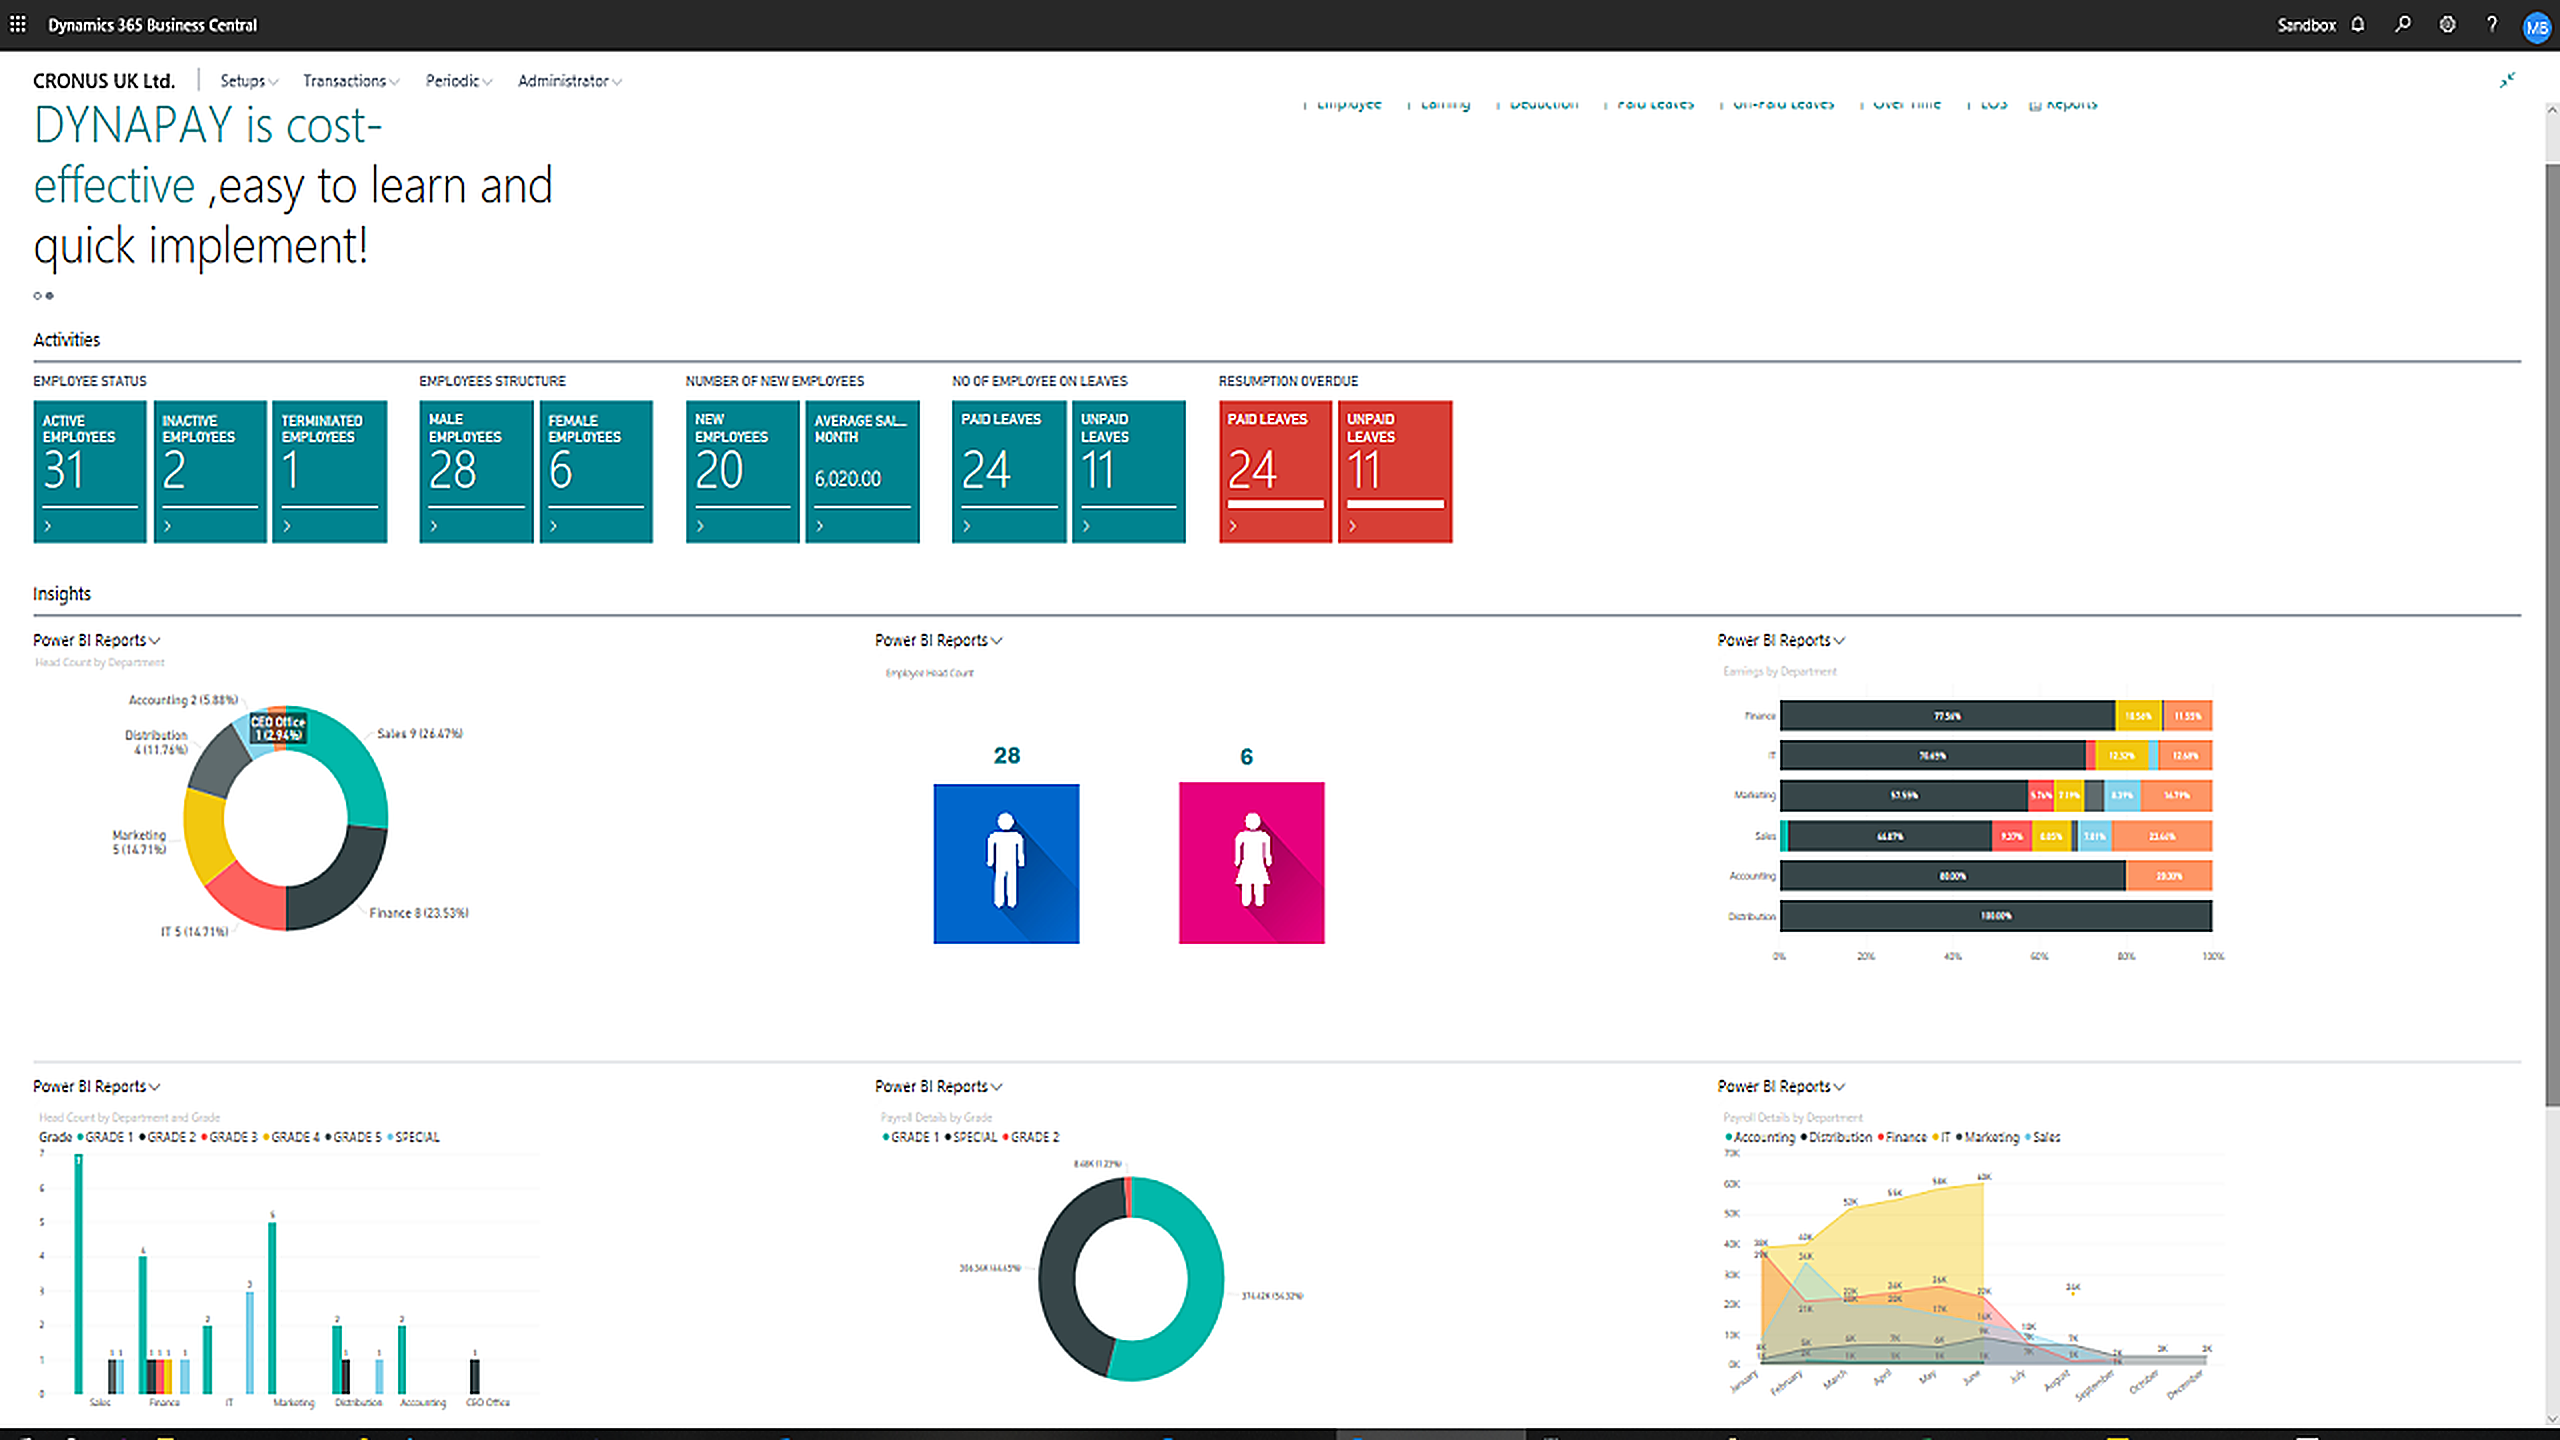
Task: Click the SPECIAL legend item in bar chart
Action: [413, 1137]
